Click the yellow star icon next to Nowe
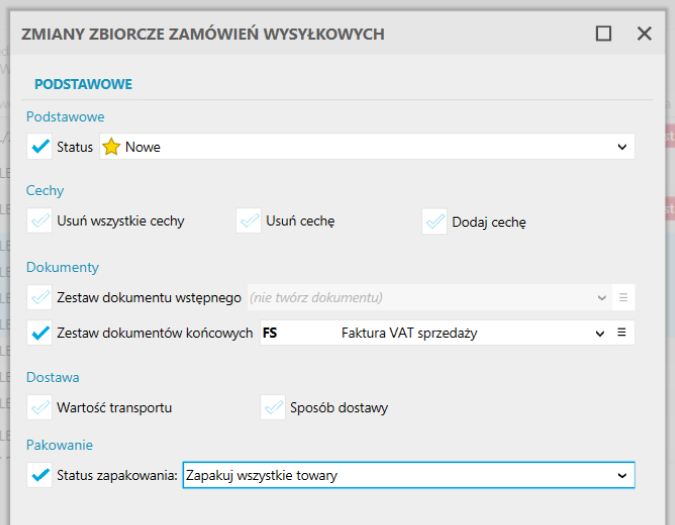Viewport: 675px width, 525px height. [111, 147]
